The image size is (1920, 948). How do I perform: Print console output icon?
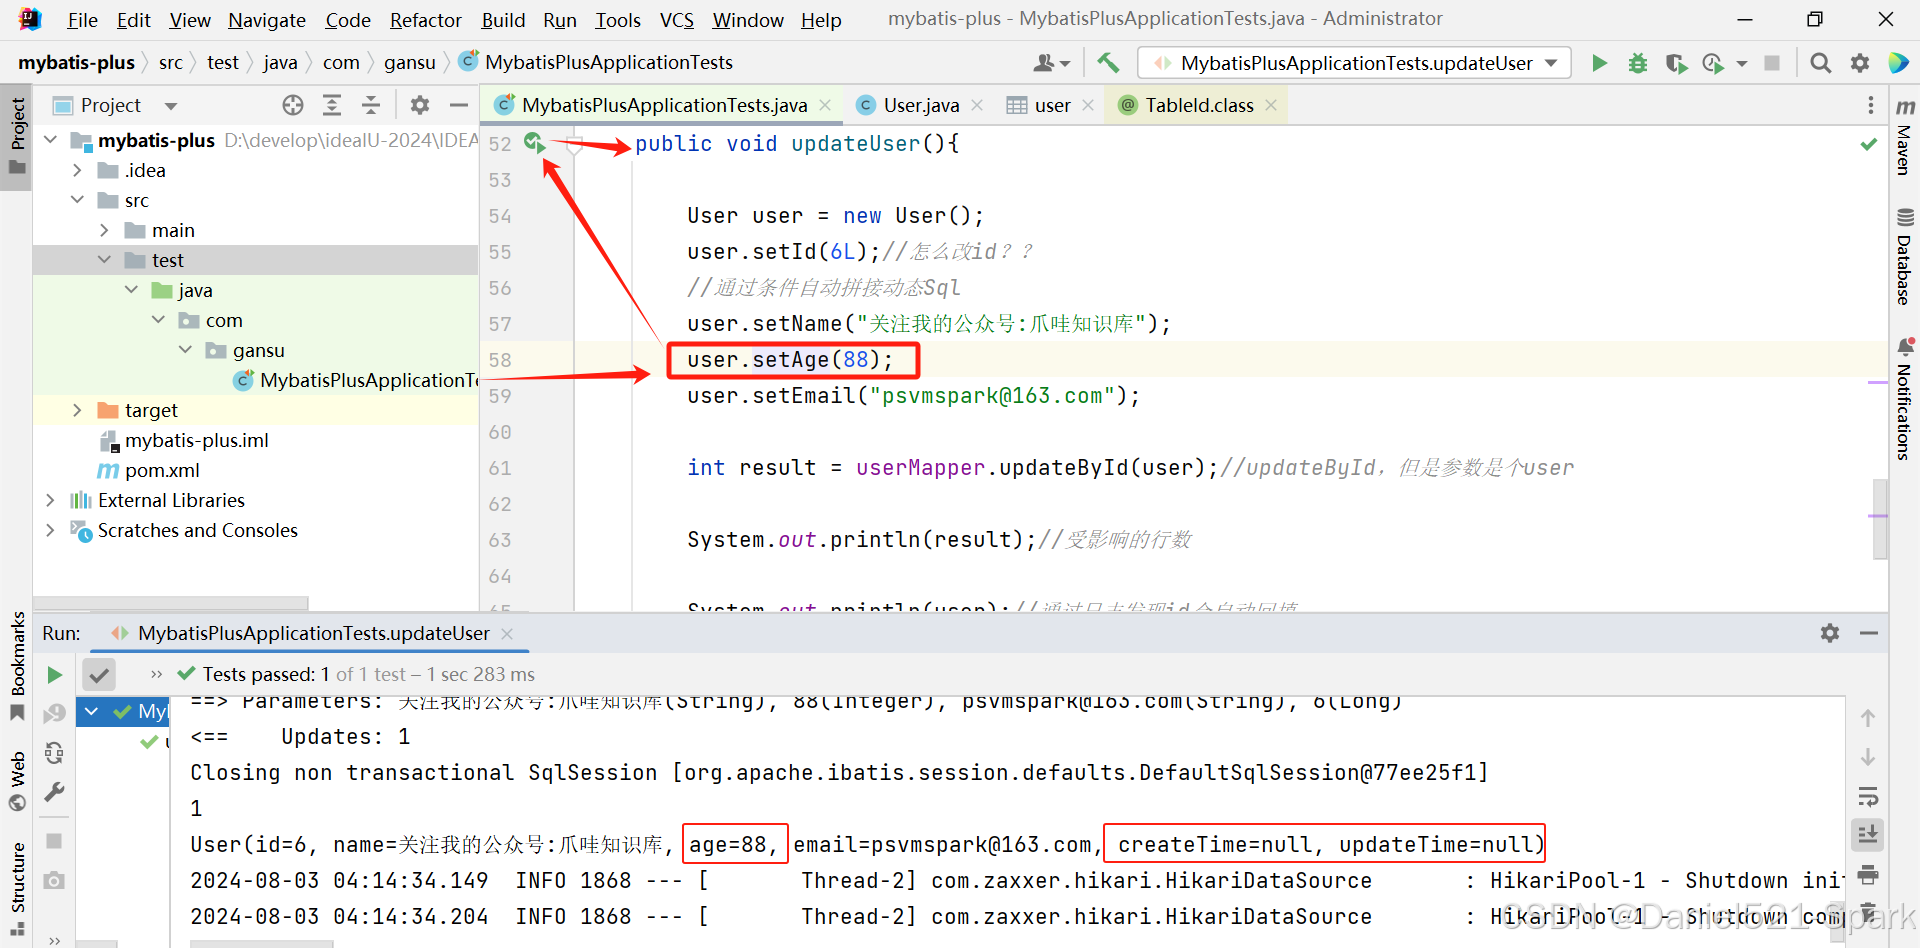click(x=1868, y=875)
